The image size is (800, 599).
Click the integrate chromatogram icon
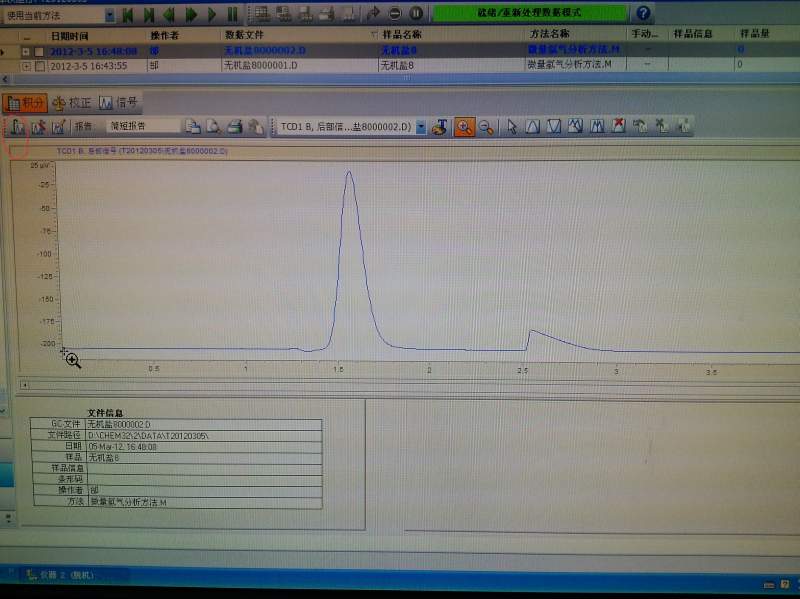point(18,127)
